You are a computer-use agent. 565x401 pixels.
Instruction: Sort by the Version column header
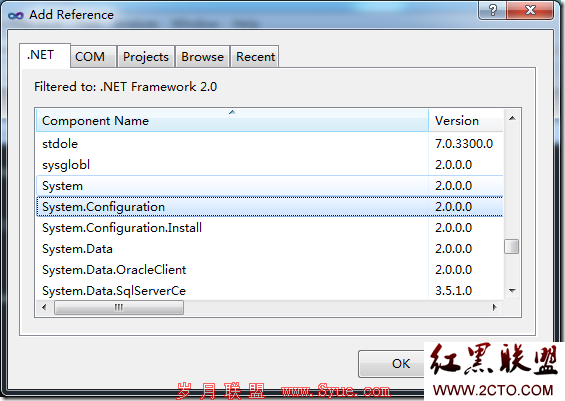pos(466,121)
